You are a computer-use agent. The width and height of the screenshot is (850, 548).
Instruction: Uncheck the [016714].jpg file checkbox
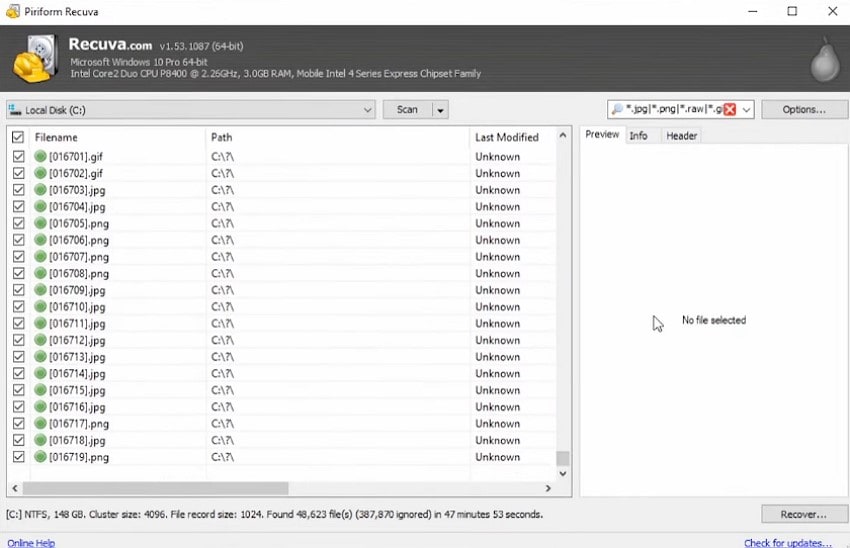[x=18, y=373]
